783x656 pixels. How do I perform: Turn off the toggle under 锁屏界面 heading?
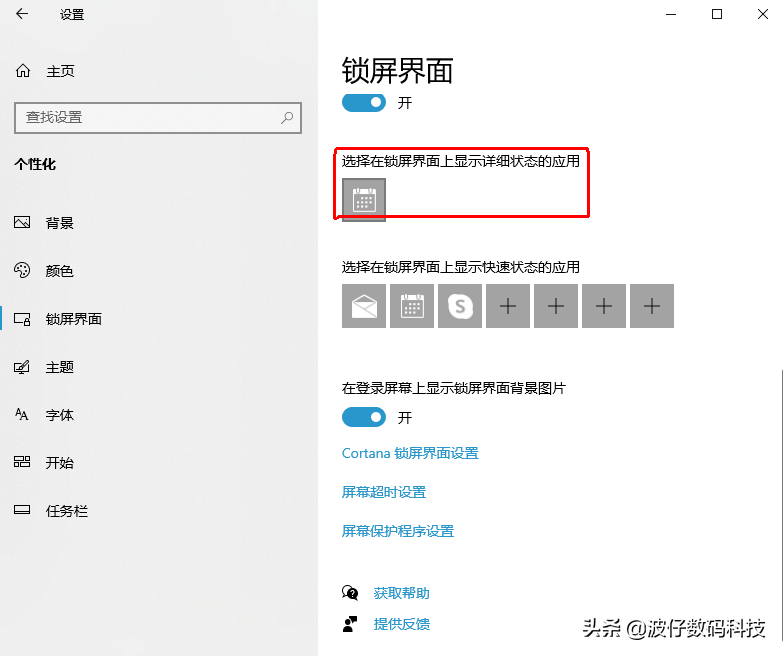pyautogui.click(x=364, y=103)
